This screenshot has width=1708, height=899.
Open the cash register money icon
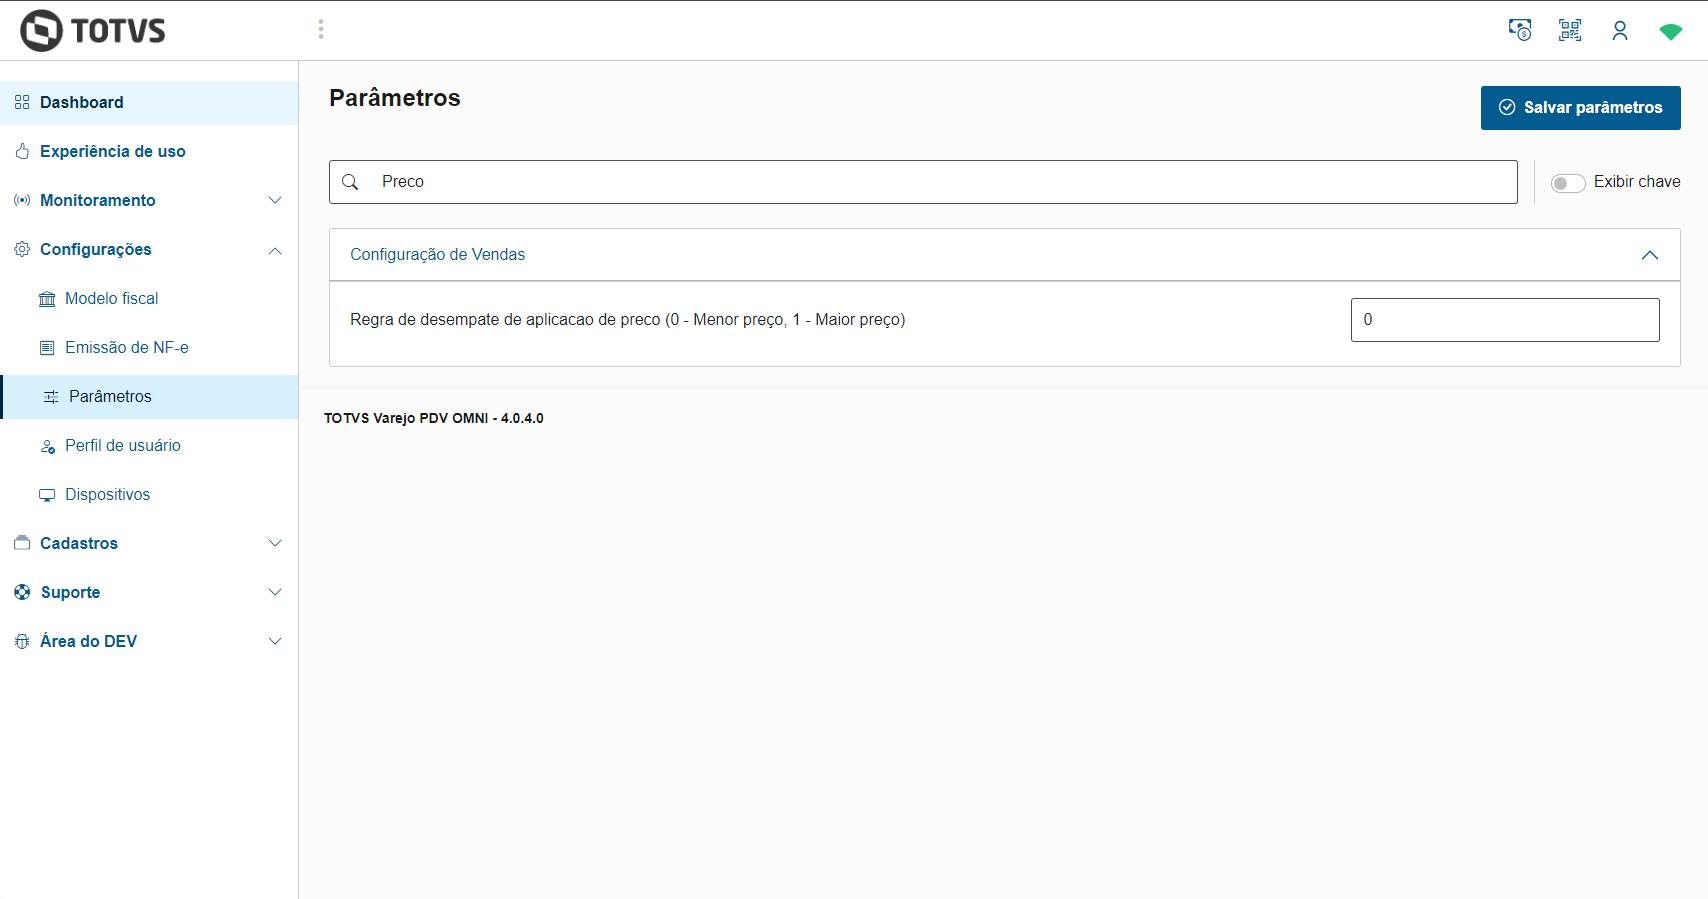coord(1520,30)
